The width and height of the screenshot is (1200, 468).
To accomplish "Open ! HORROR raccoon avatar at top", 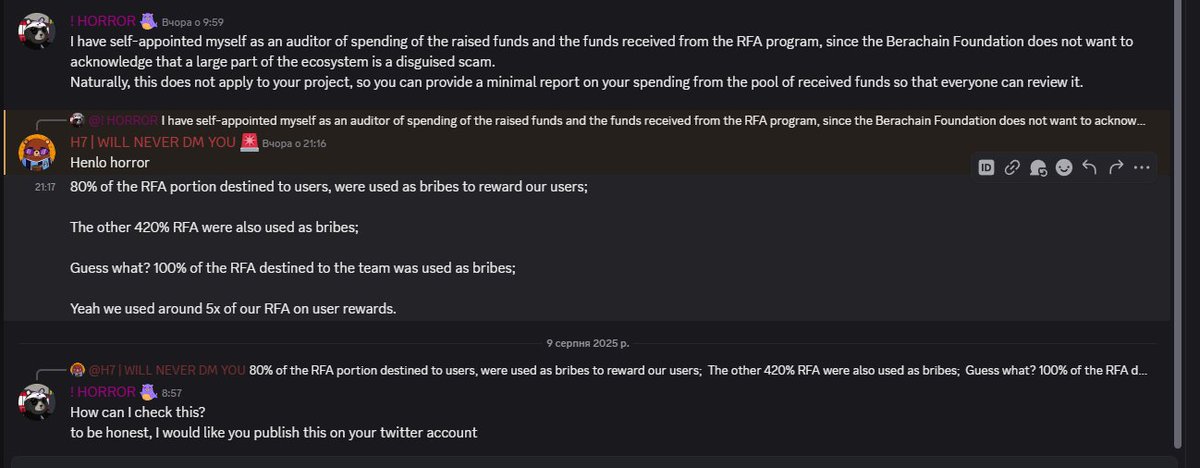I will tap(37, 32).
